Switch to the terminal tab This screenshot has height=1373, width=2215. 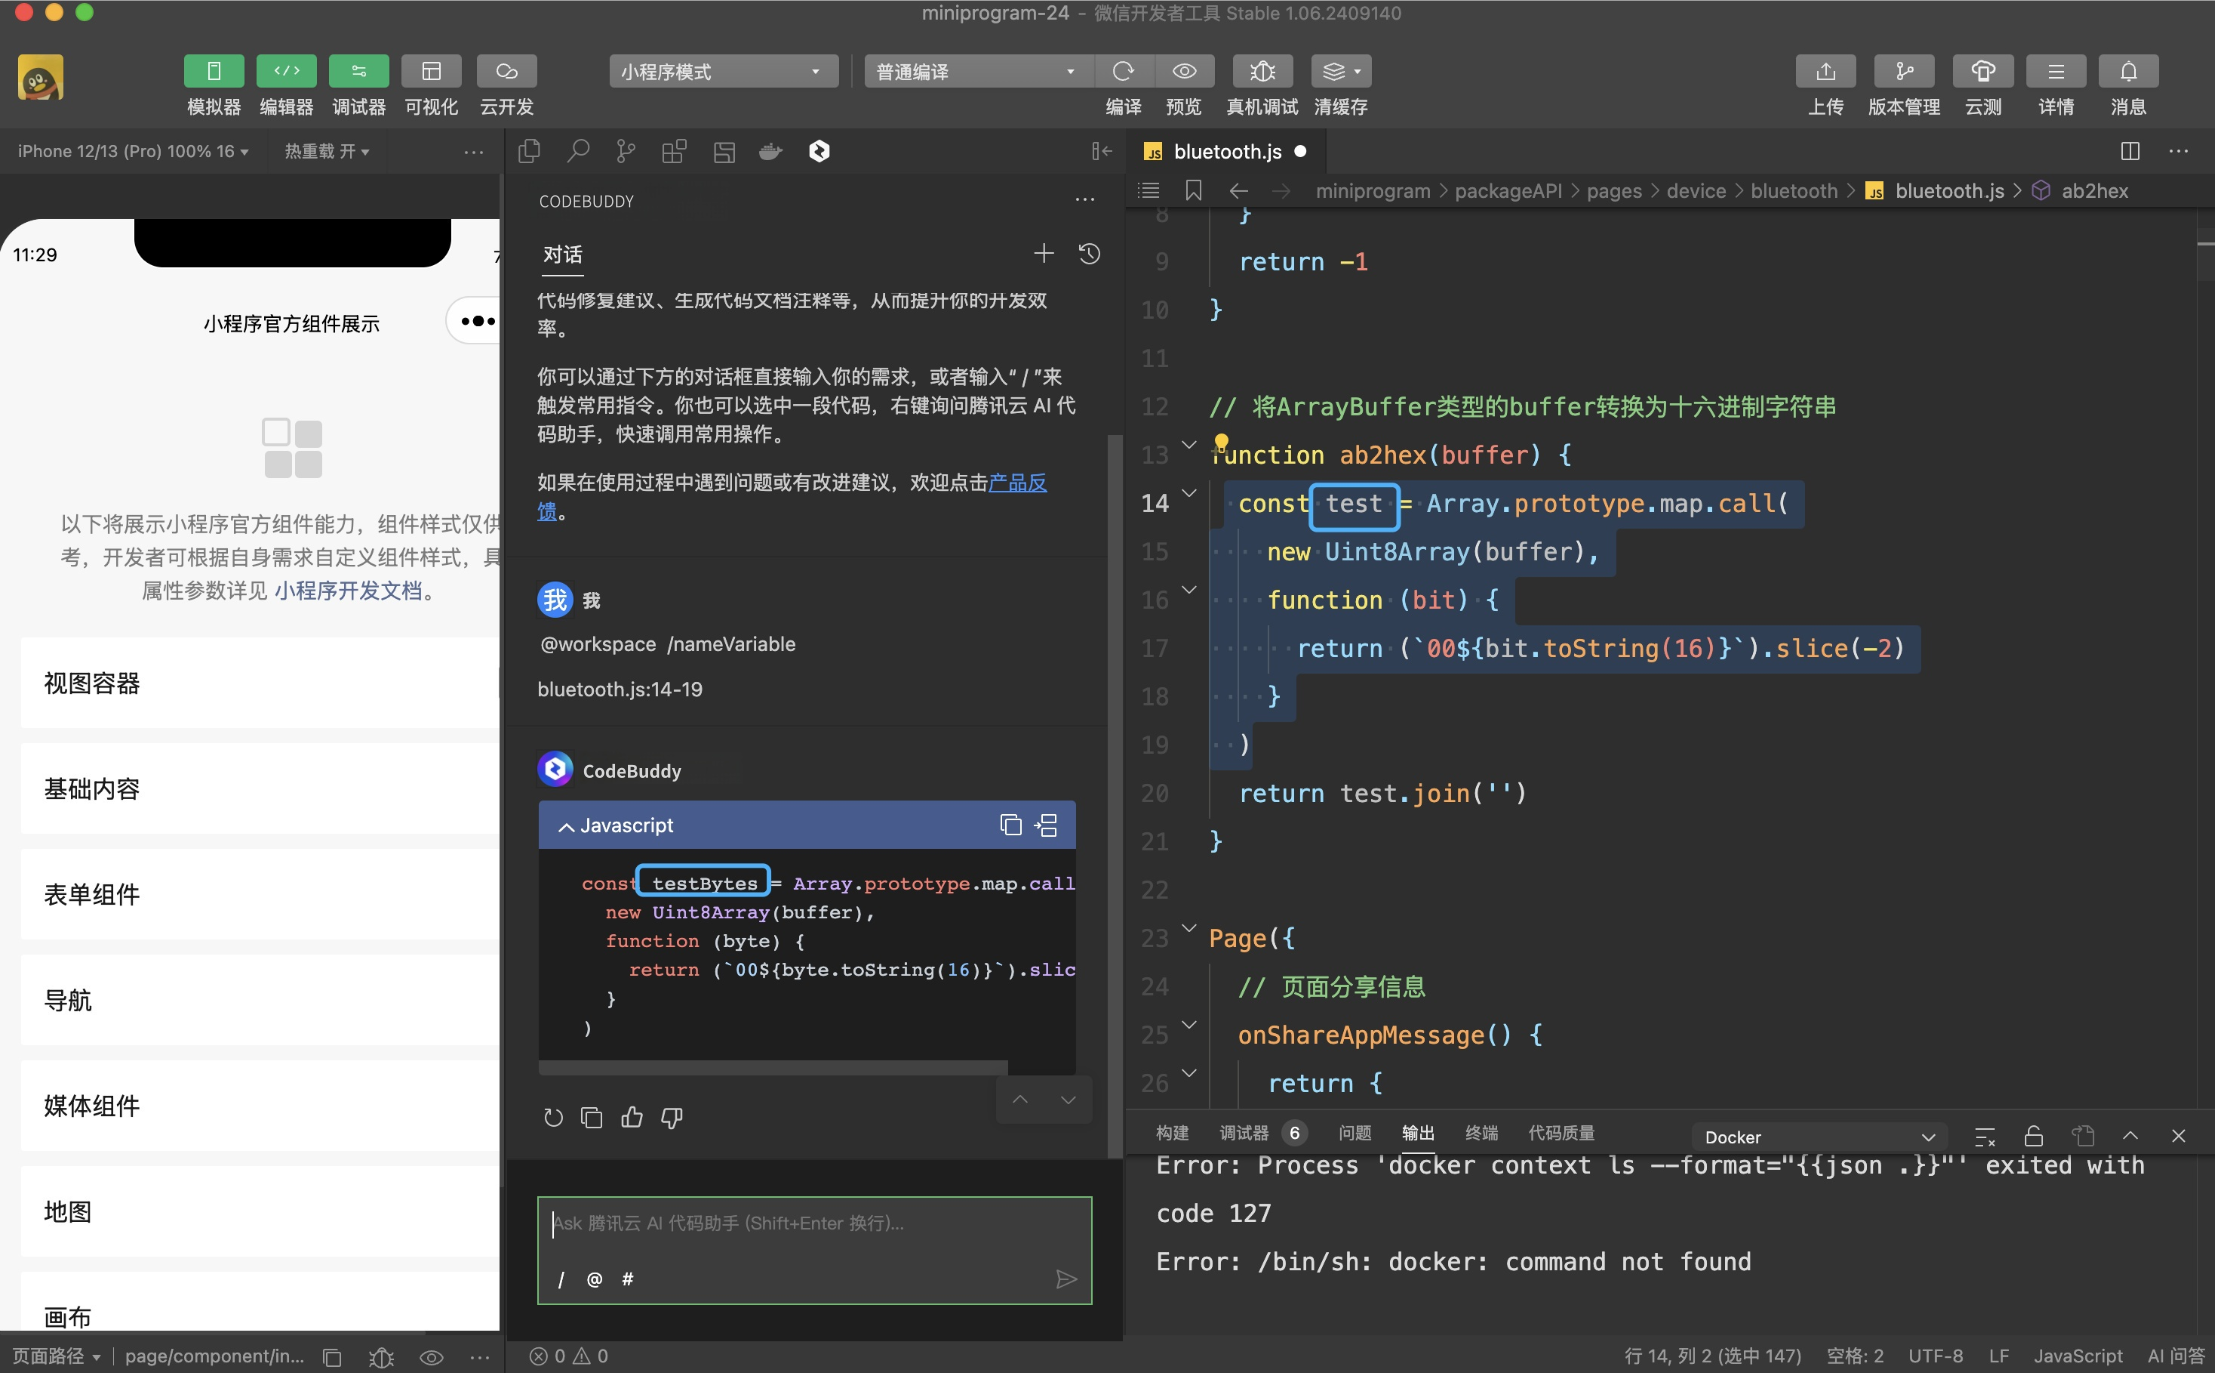click(1481, 1133)
